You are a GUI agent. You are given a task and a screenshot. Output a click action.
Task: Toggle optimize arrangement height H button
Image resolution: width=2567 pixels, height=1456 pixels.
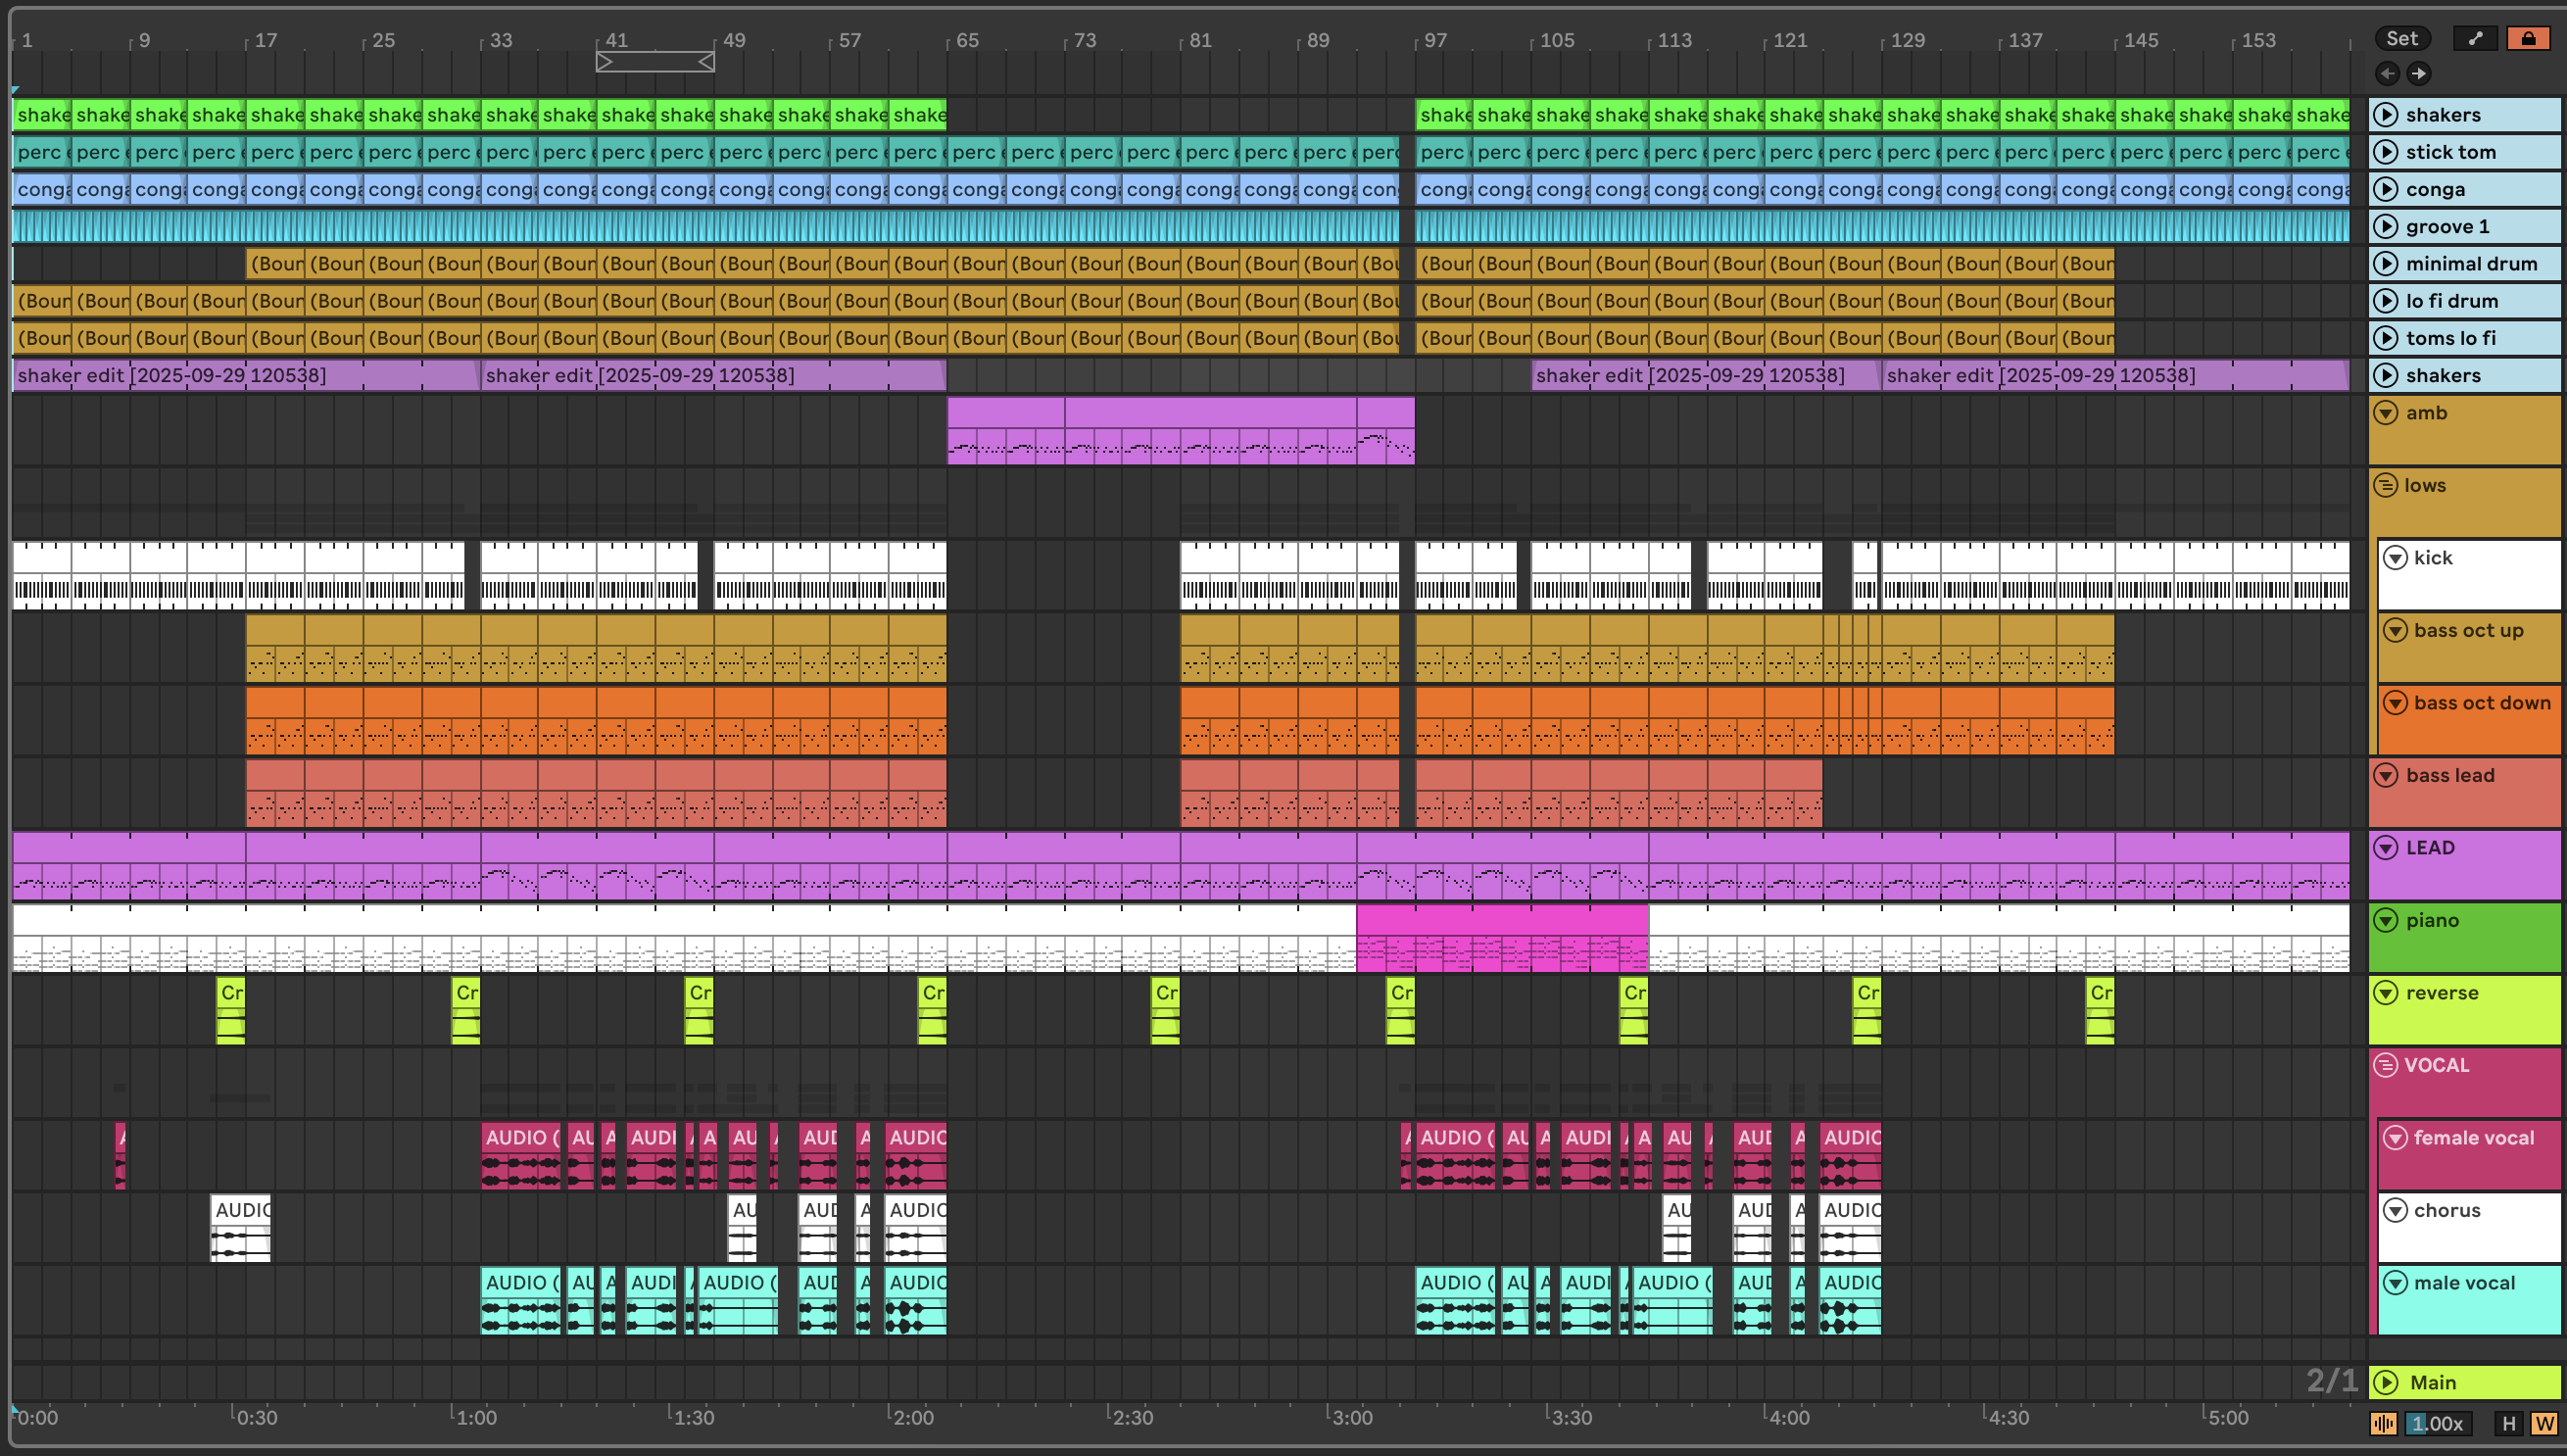tap(2508, 1423)
